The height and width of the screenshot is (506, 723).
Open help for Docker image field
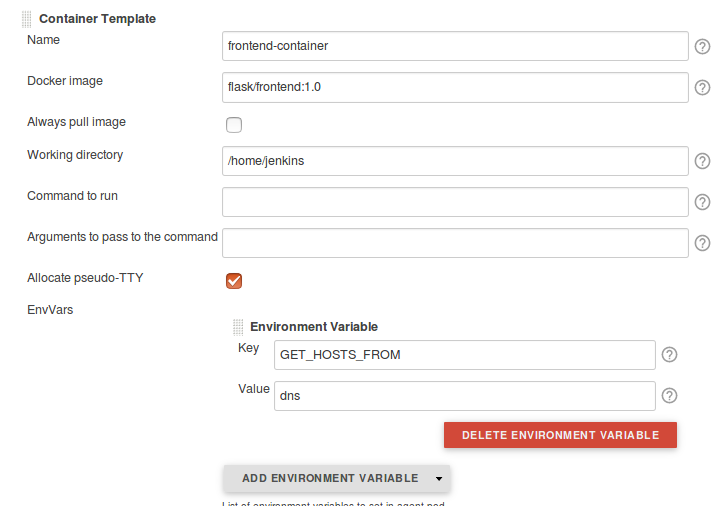pos(703,87)
